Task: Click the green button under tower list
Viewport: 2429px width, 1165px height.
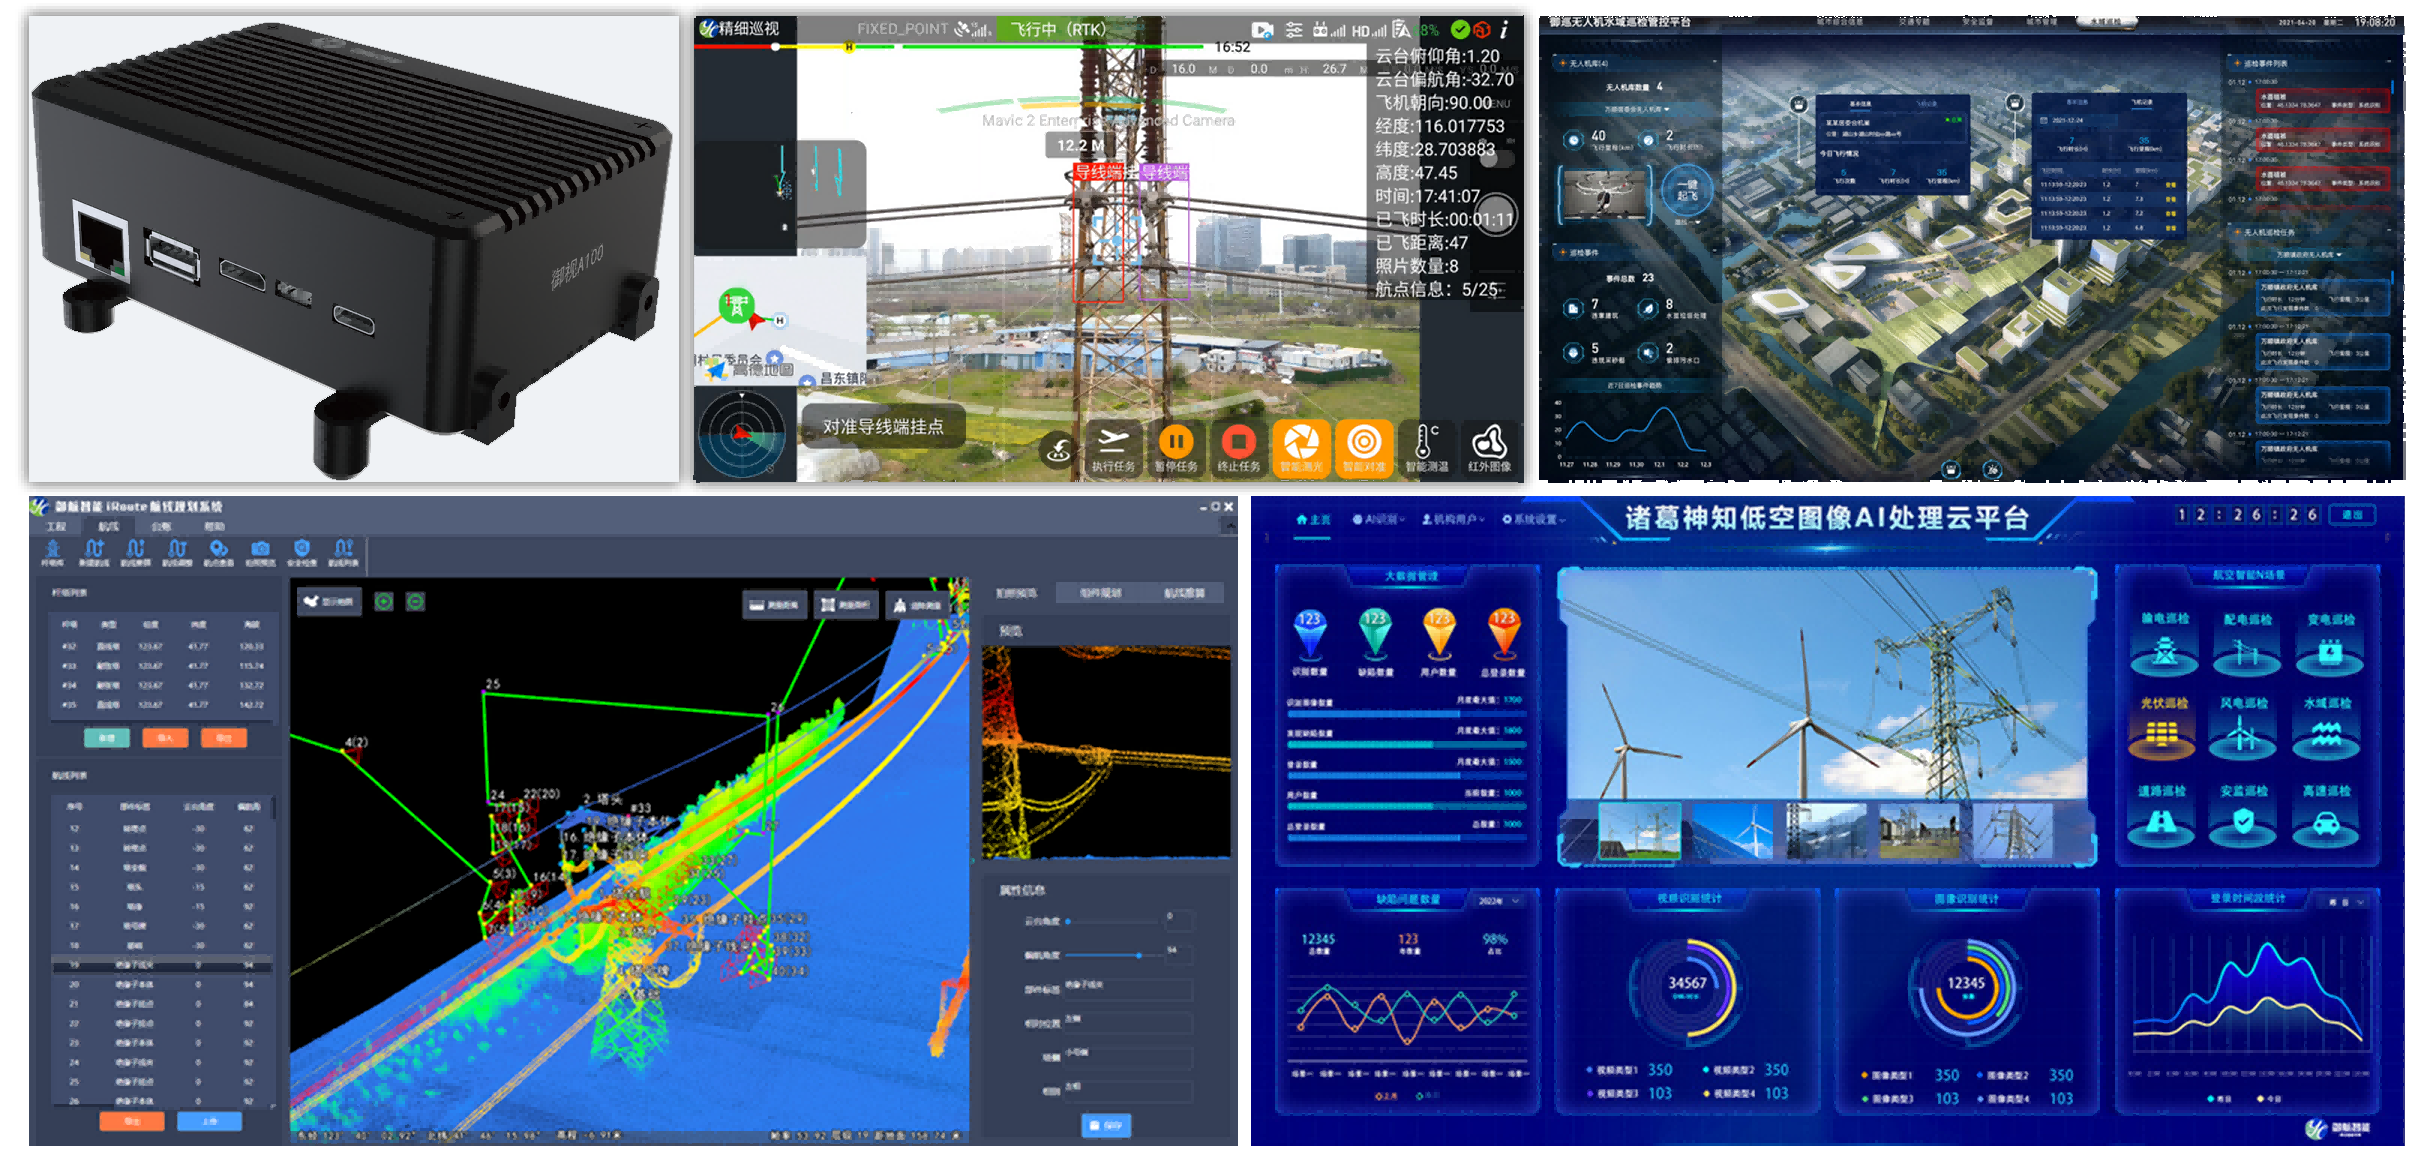Action: (x=107, y=738)
